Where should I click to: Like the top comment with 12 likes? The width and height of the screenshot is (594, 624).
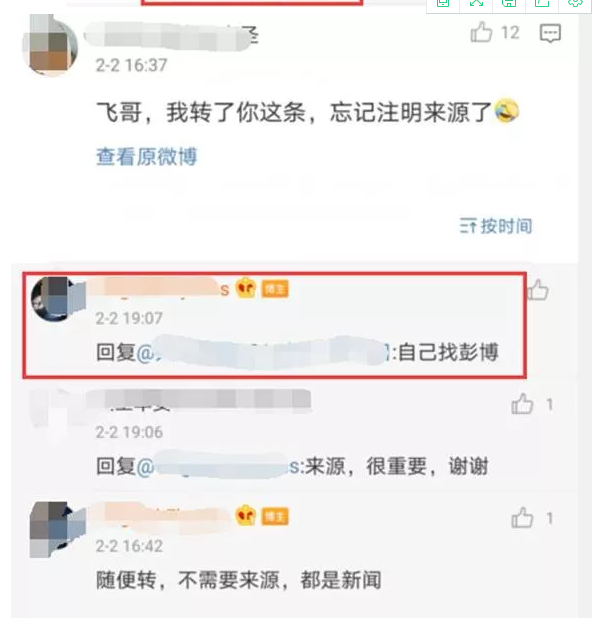481,32
